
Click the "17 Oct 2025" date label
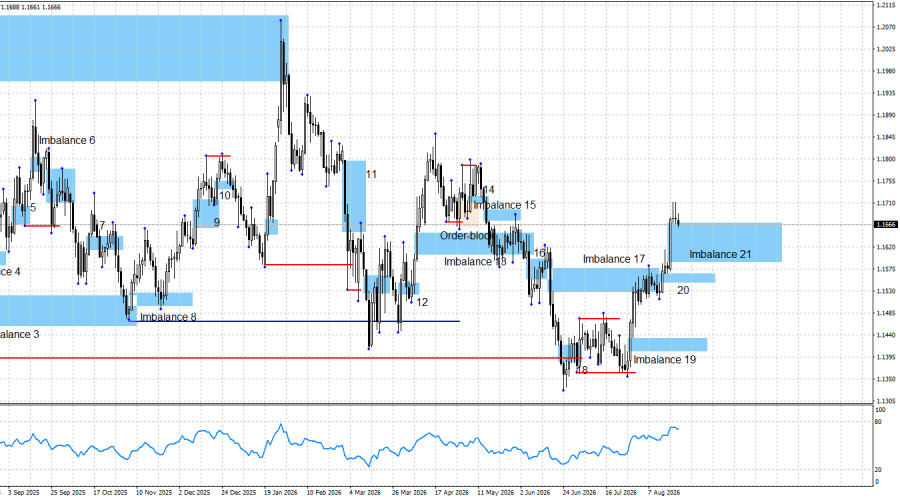coord(110,493)
